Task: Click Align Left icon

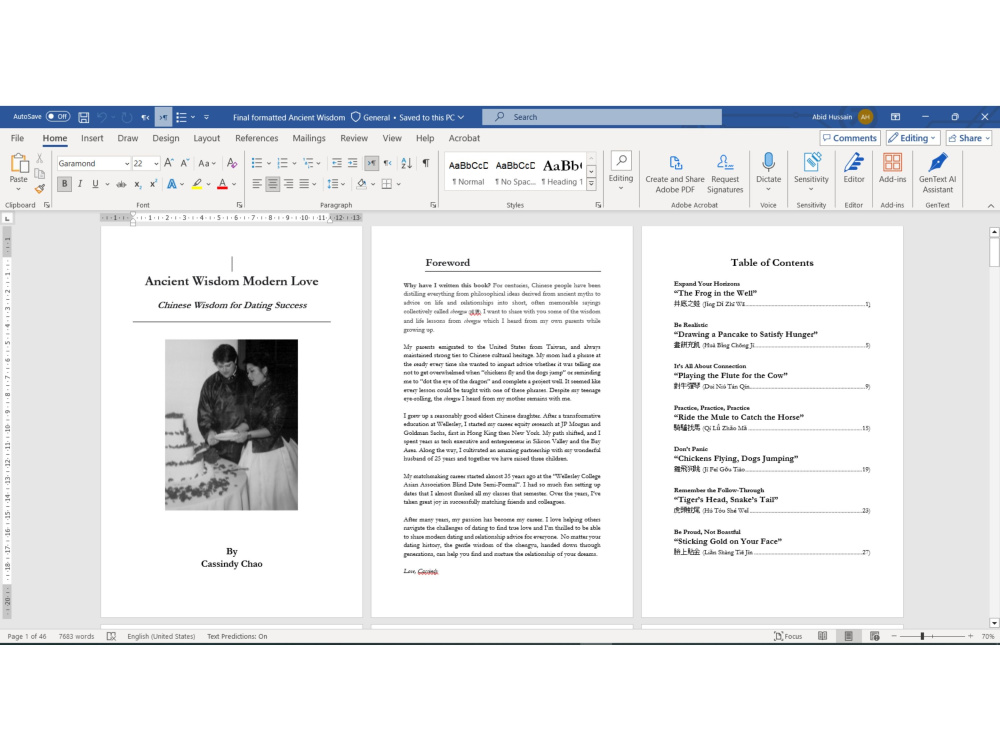Action: (257, 184)
